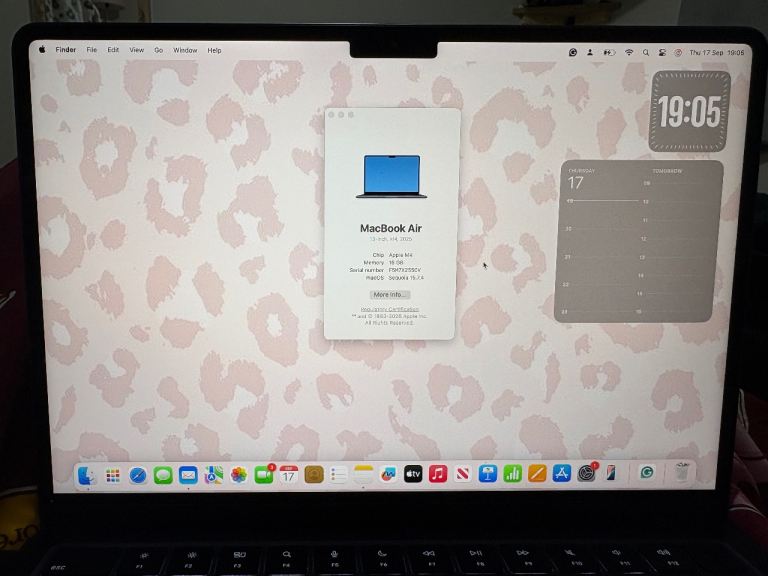Open the Mail app icon
Image resolution: width=768 pixels, height=576 pixels.
click(x=188, y=475)
